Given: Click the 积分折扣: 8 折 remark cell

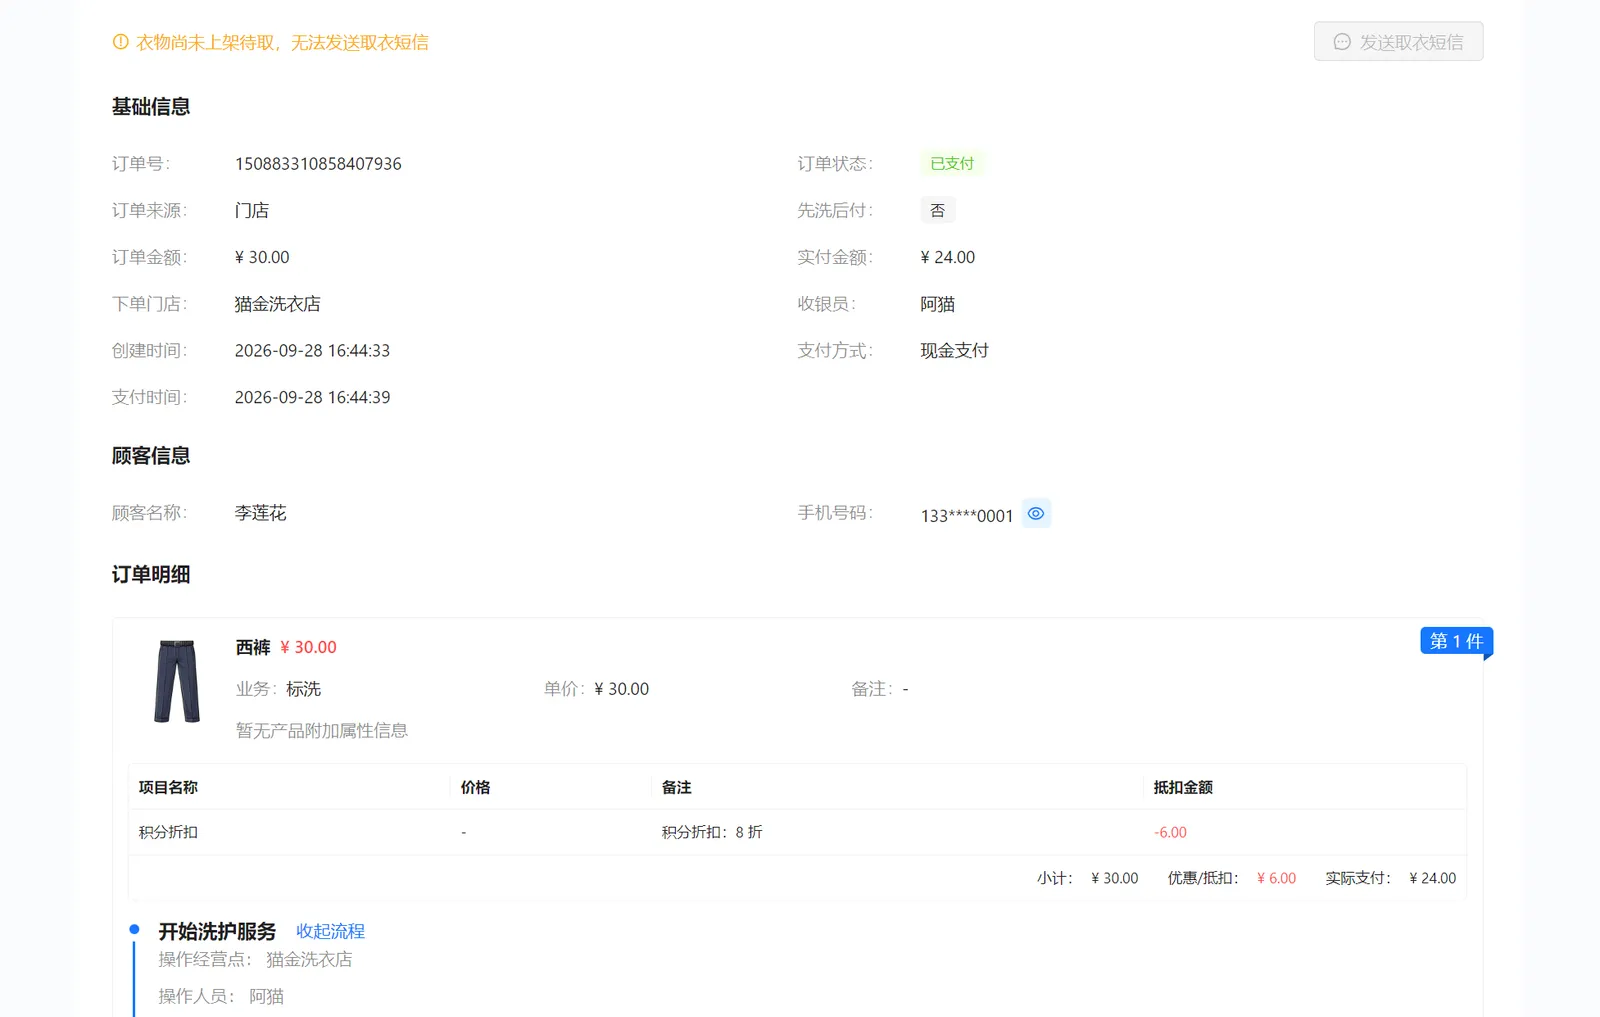Looking at the screenshot, I should tap(712, 832).
